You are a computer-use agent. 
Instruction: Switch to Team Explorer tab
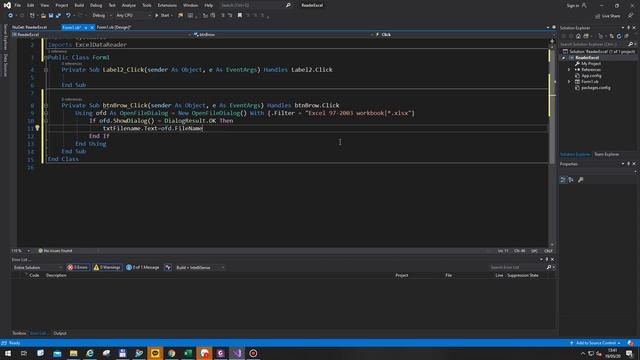point(607,154)
